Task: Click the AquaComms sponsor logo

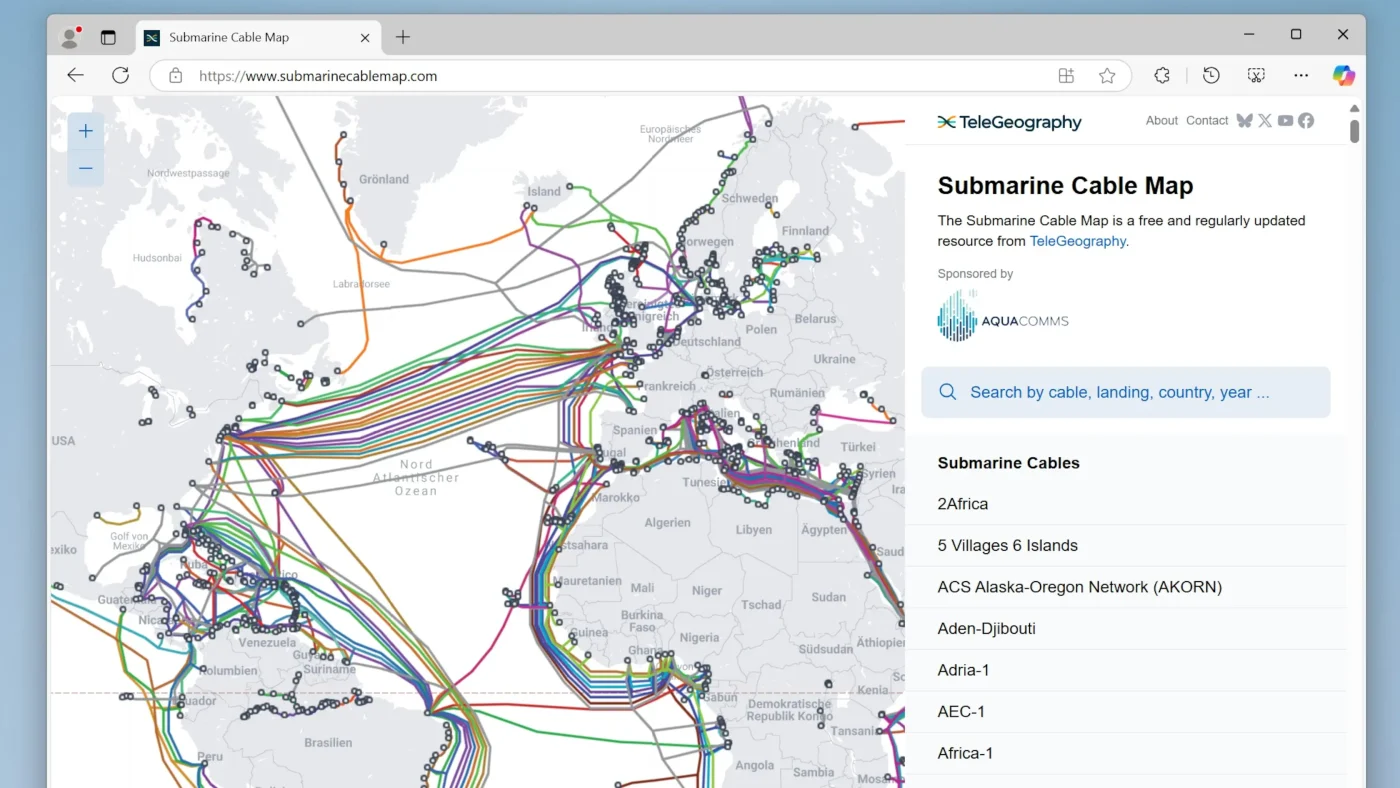Action: 1003,316
